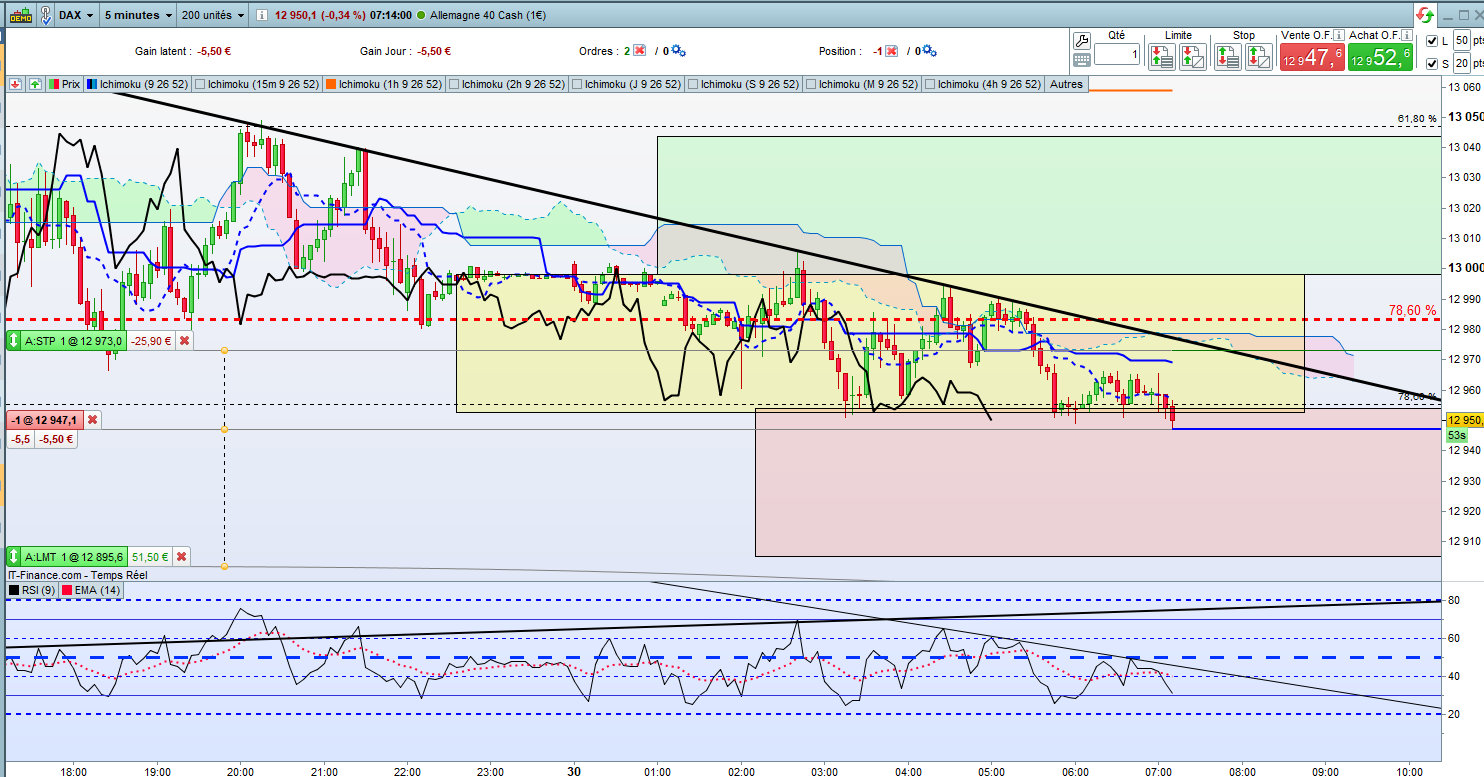The width and height of the screenshot is (1484, 777).
Task: Toggle Ichimoku (J 9 26 52) checkbox
Action: coord(577,85)
